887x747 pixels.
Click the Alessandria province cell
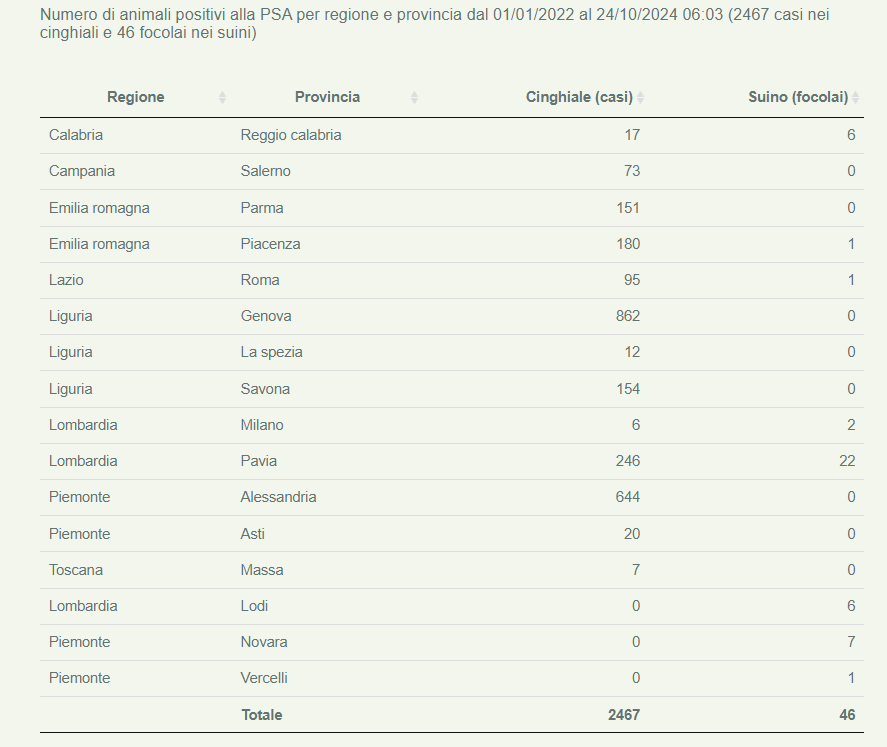coord(278,497)
